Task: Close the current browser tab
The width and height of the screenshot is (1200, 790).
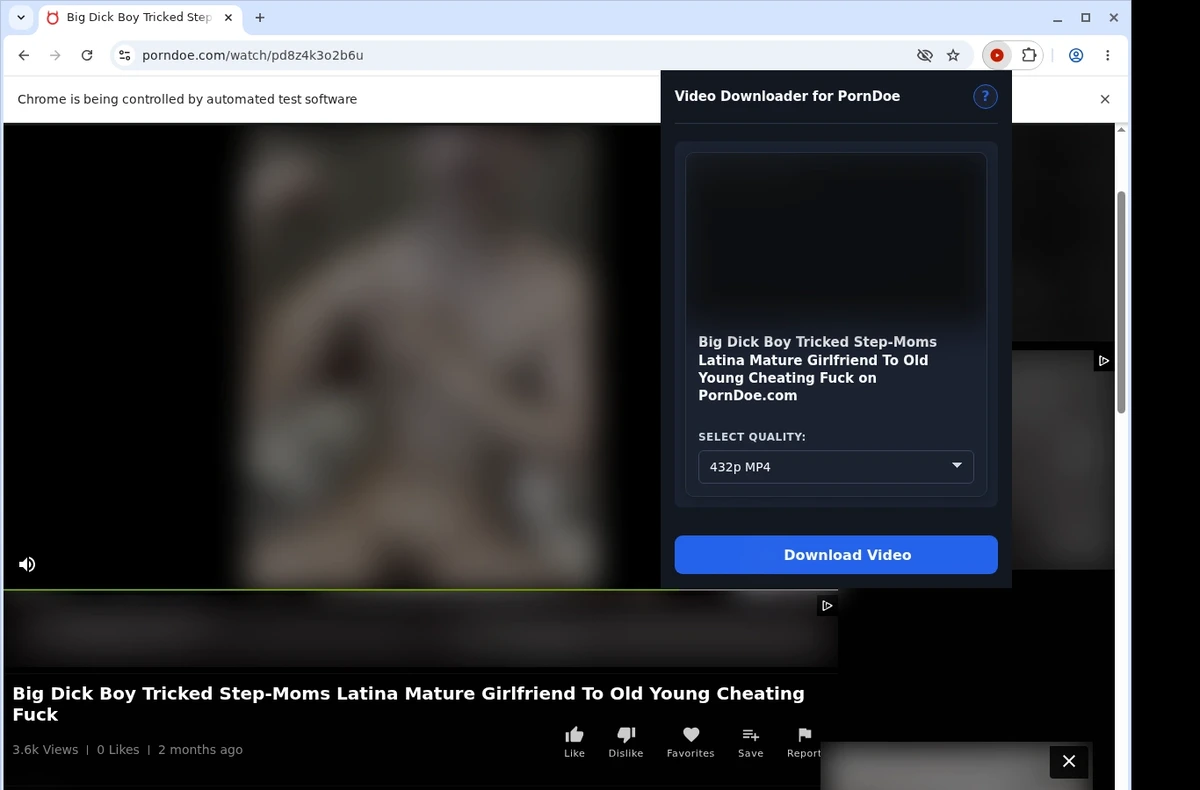Action: 228,17
